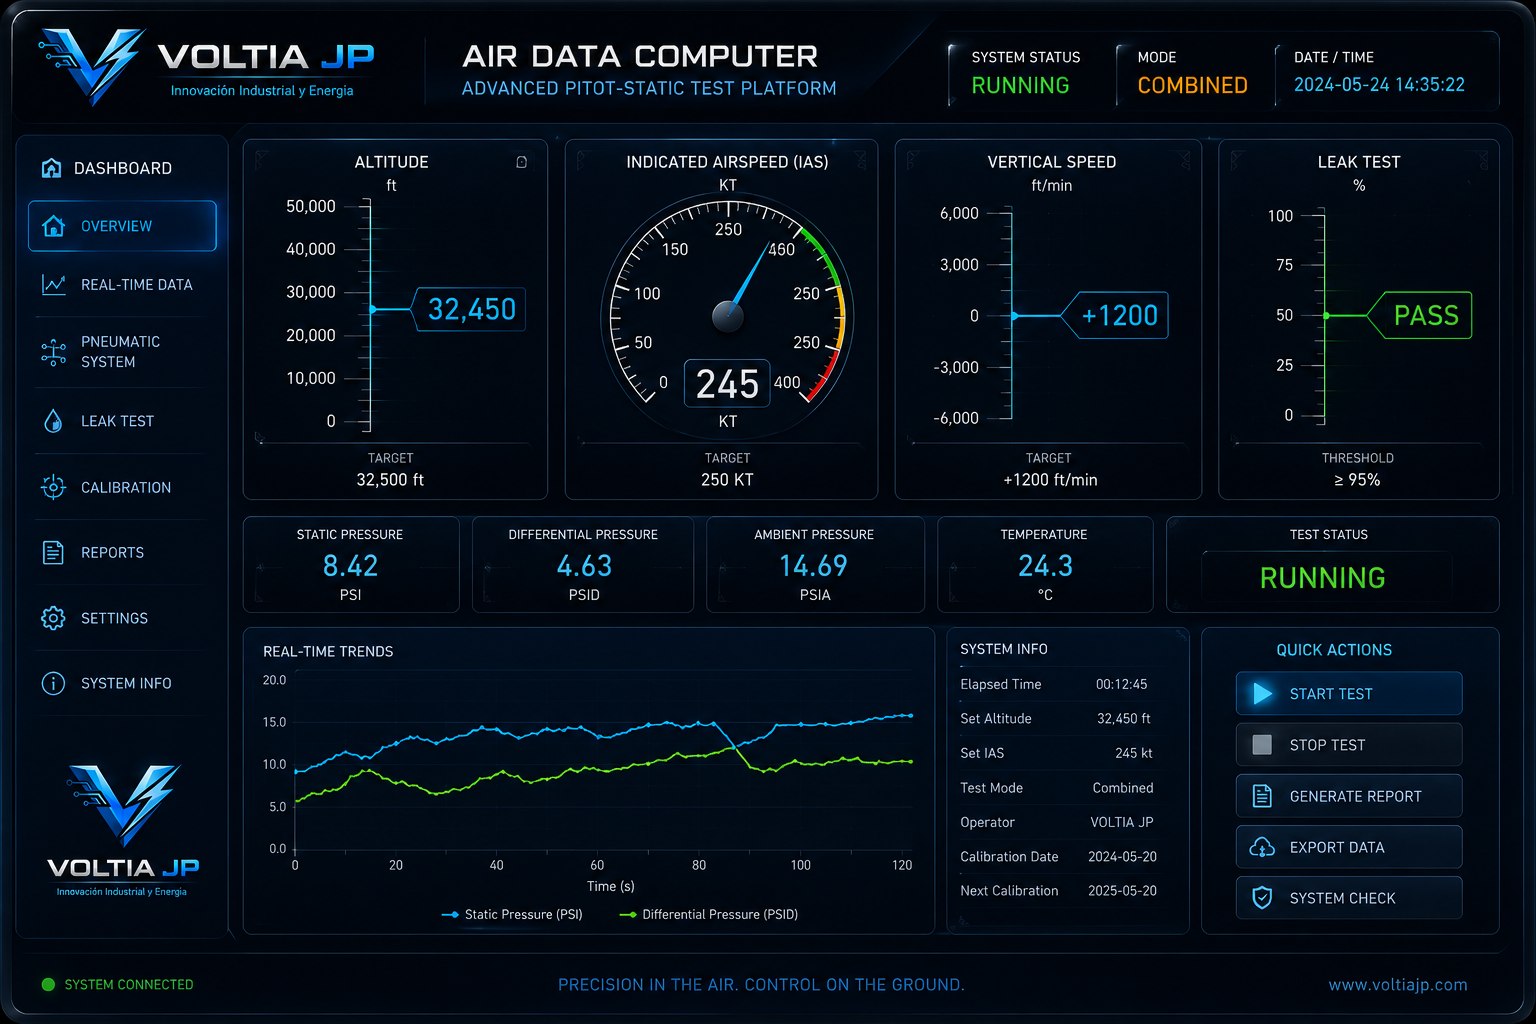
Task: Click the Differential Pressure 4.63 value
Action: [x=584, y=566]
